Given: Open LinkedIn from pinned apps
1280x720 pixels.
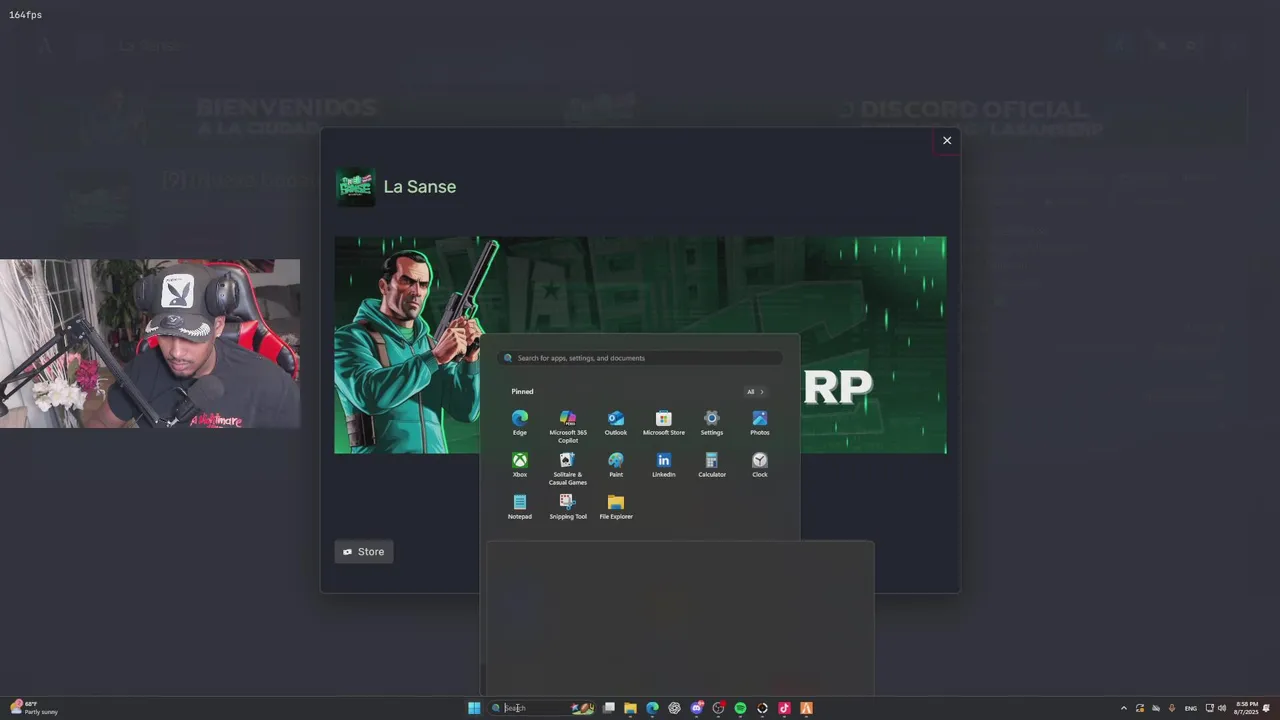Looking at the screenshot, I should click(x=664, y=465).
